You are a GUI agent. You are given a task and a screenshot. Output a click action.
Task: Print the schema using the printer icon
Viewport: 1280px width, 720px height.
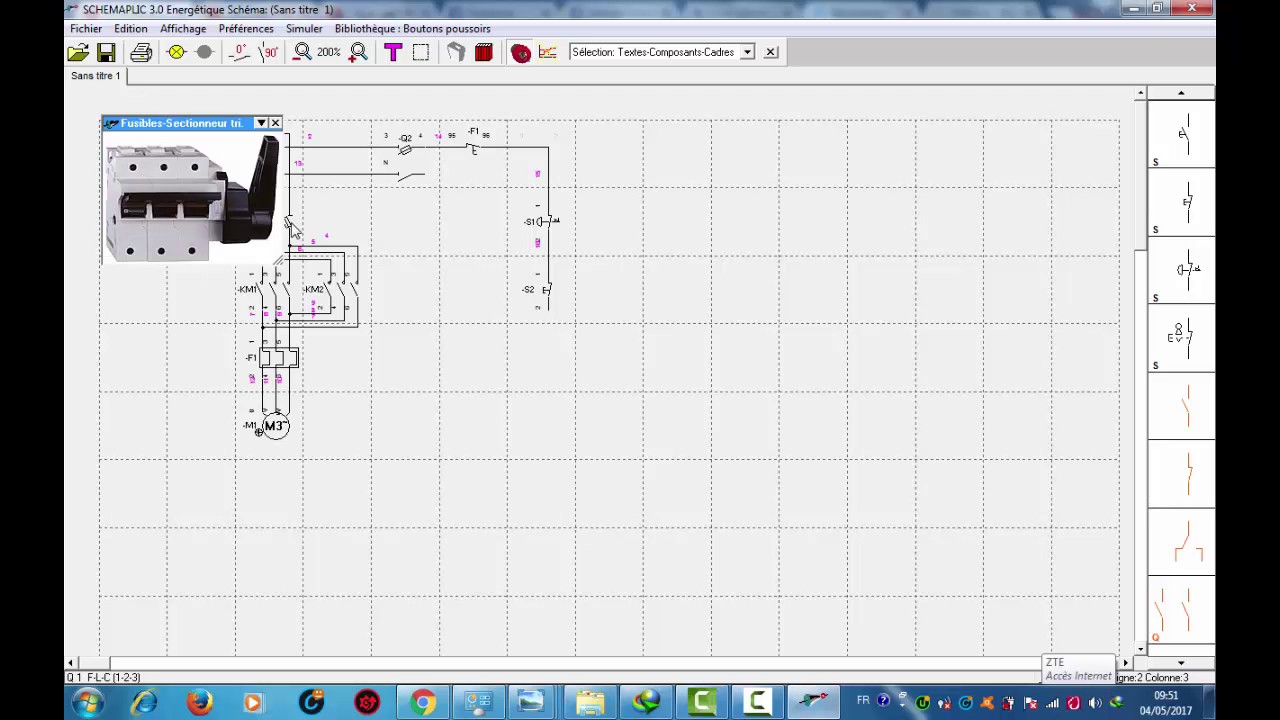[x=141, y=52]
